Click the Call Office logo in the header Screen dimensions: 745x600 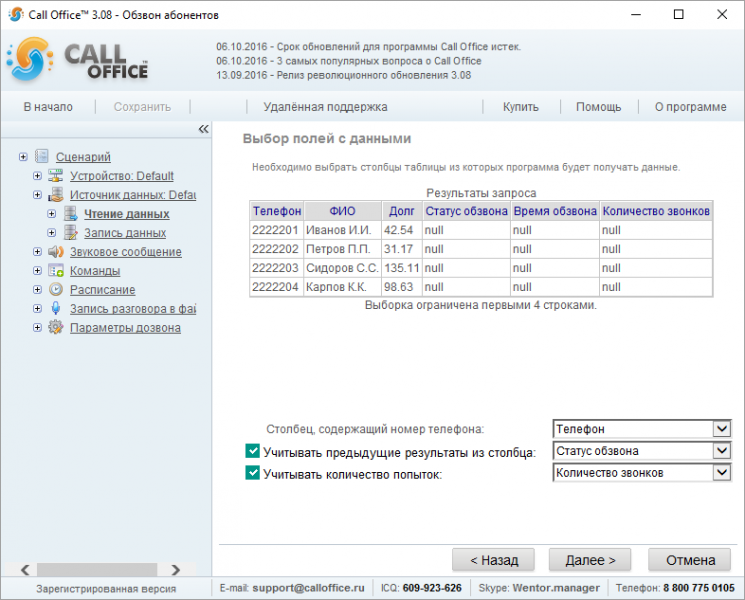tap(77, 59)
